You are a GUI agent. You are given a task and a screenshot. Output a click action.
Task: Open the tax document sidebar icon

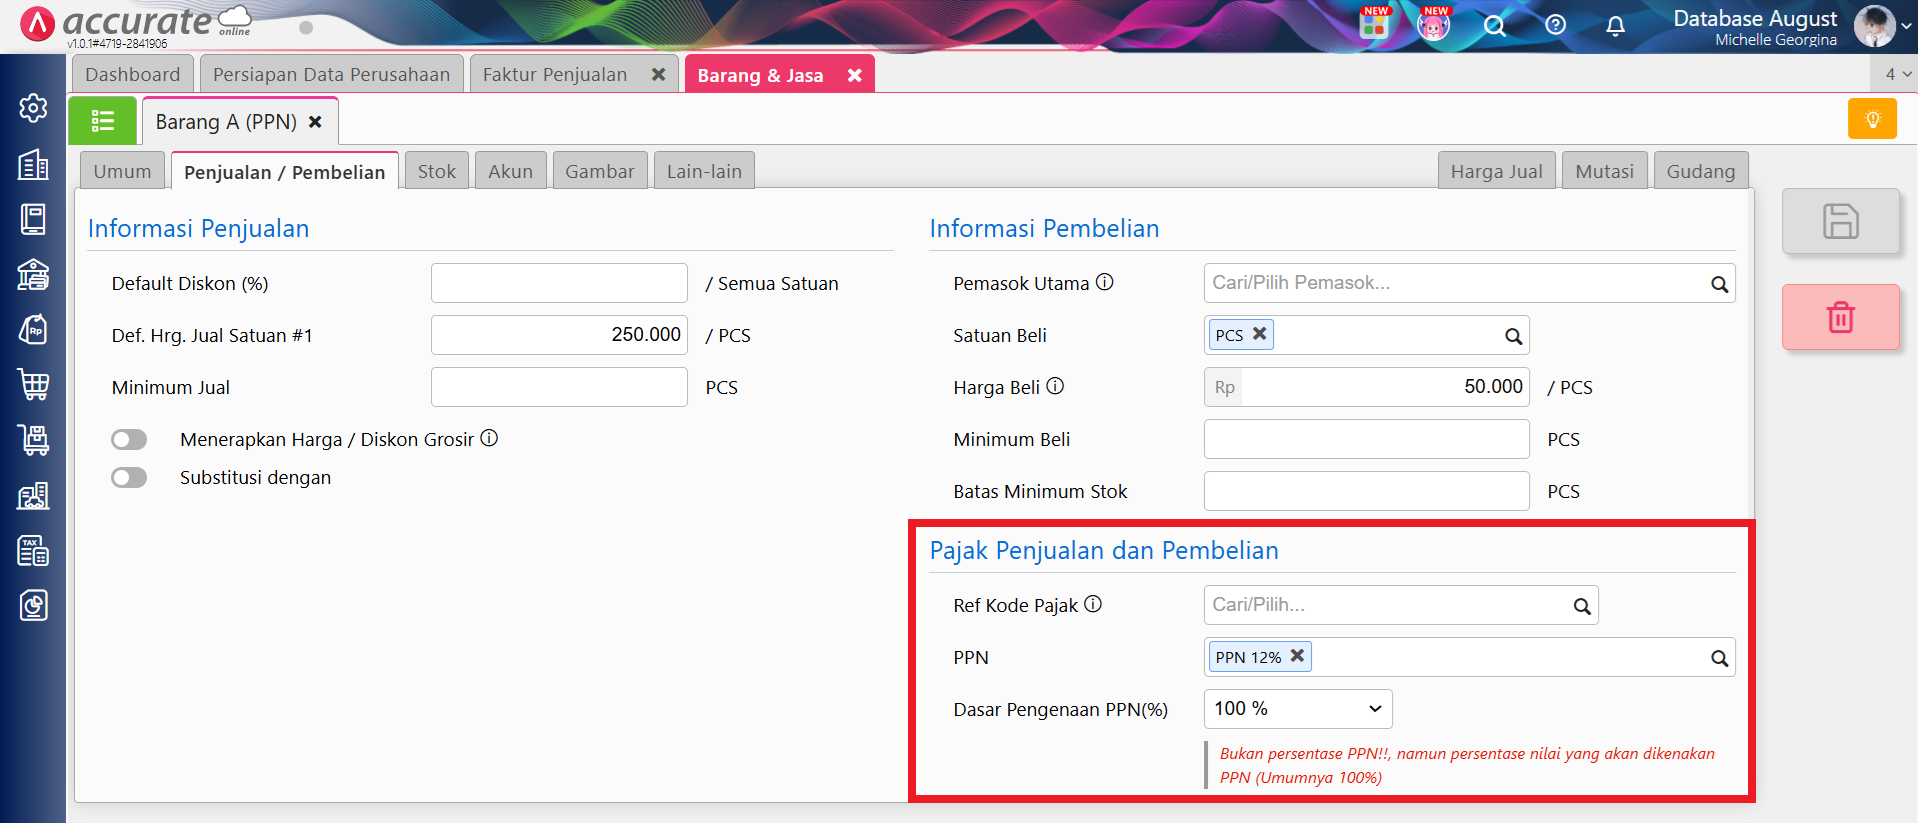(x=33, y=550)
